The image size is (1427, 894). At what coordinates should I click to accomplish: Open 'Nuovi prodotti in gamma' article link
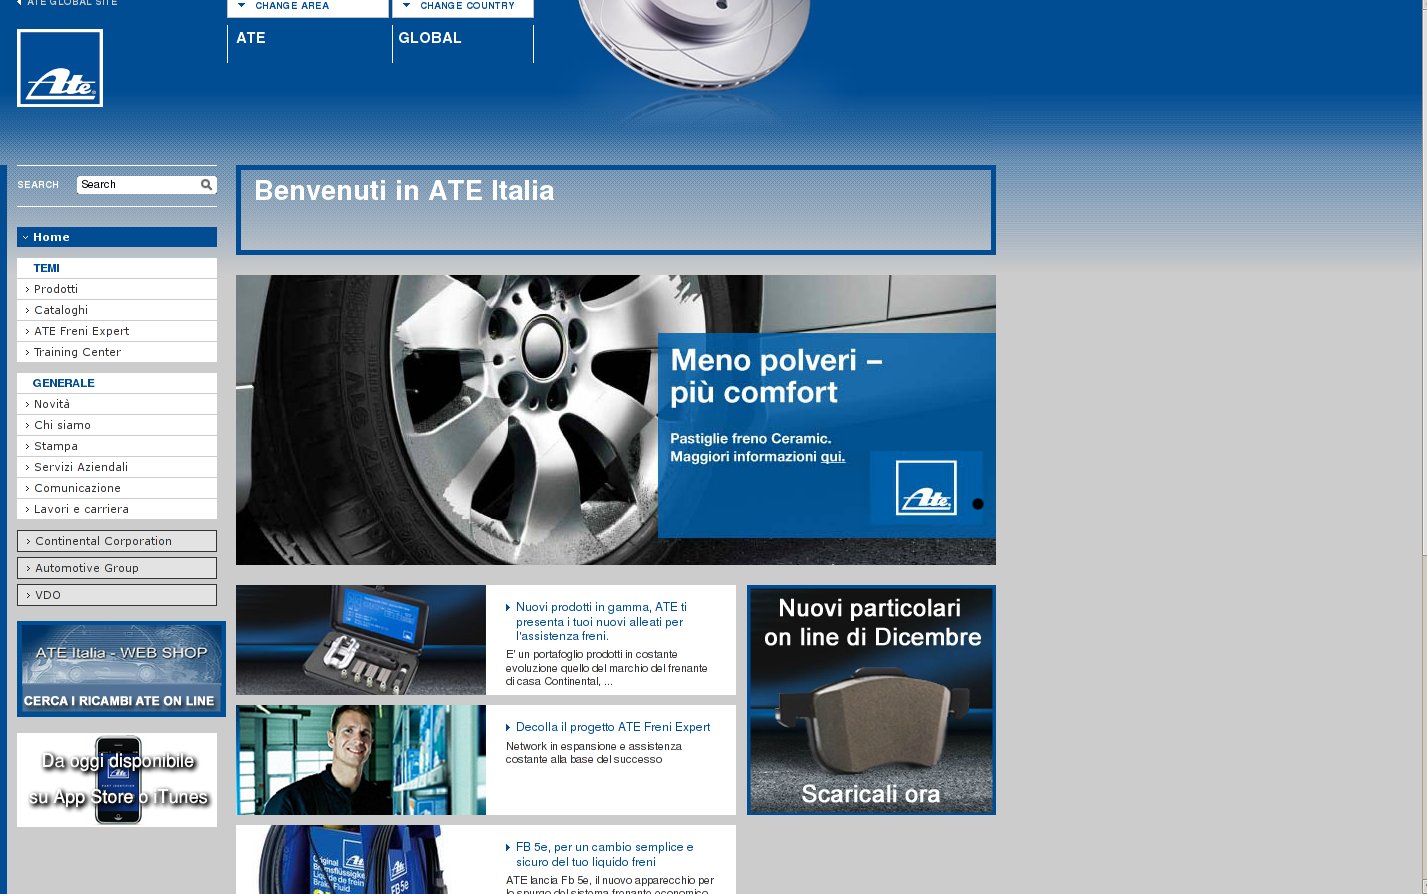point(601,621)
